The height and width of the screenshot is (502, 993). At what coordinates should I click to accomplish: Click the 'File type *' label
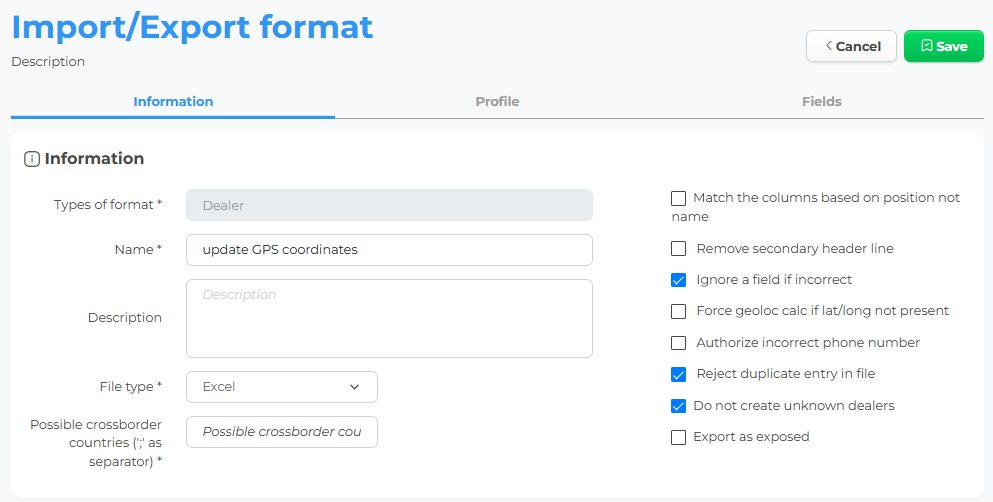130,386
